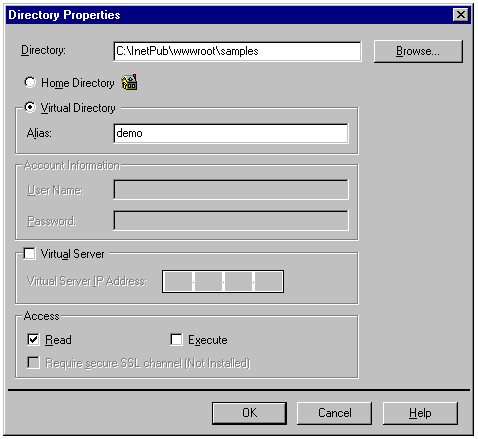478x439 pixels.
Task: Click the home directory house icon
Action: [x=129, y=82]
